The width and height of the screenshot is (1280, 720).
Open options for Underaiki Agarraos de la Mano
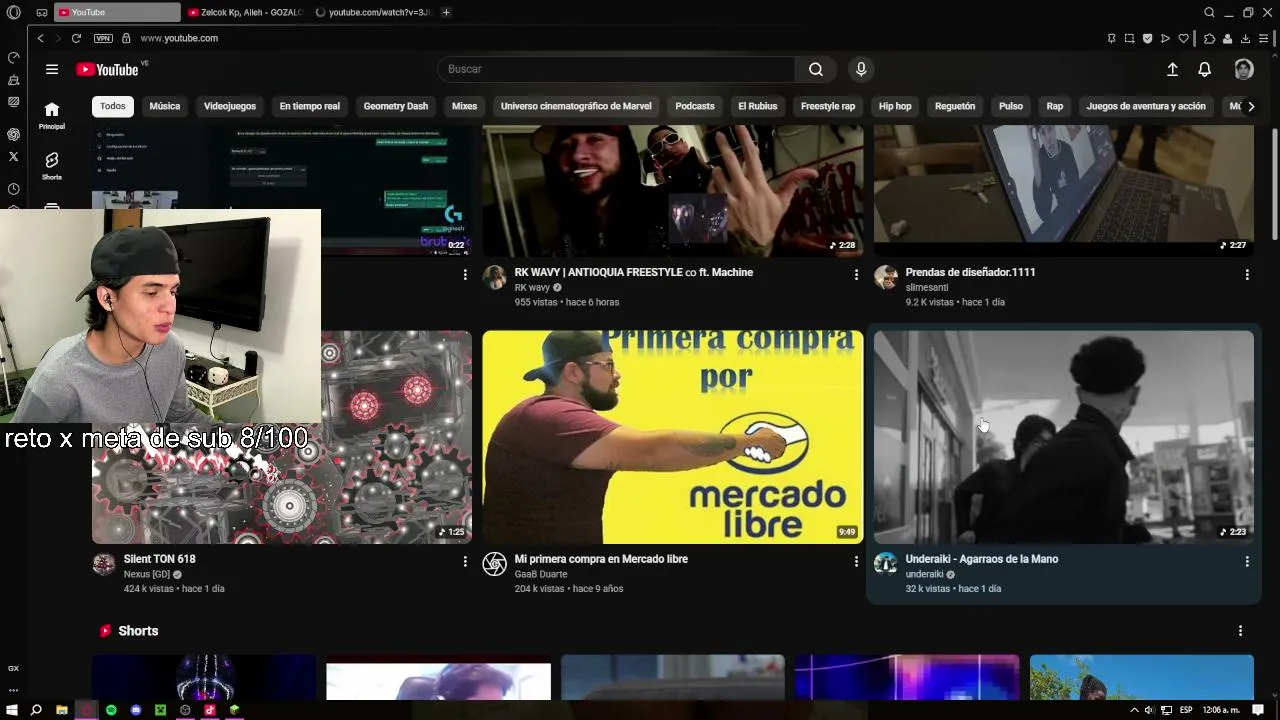(x=1247, y=561)
